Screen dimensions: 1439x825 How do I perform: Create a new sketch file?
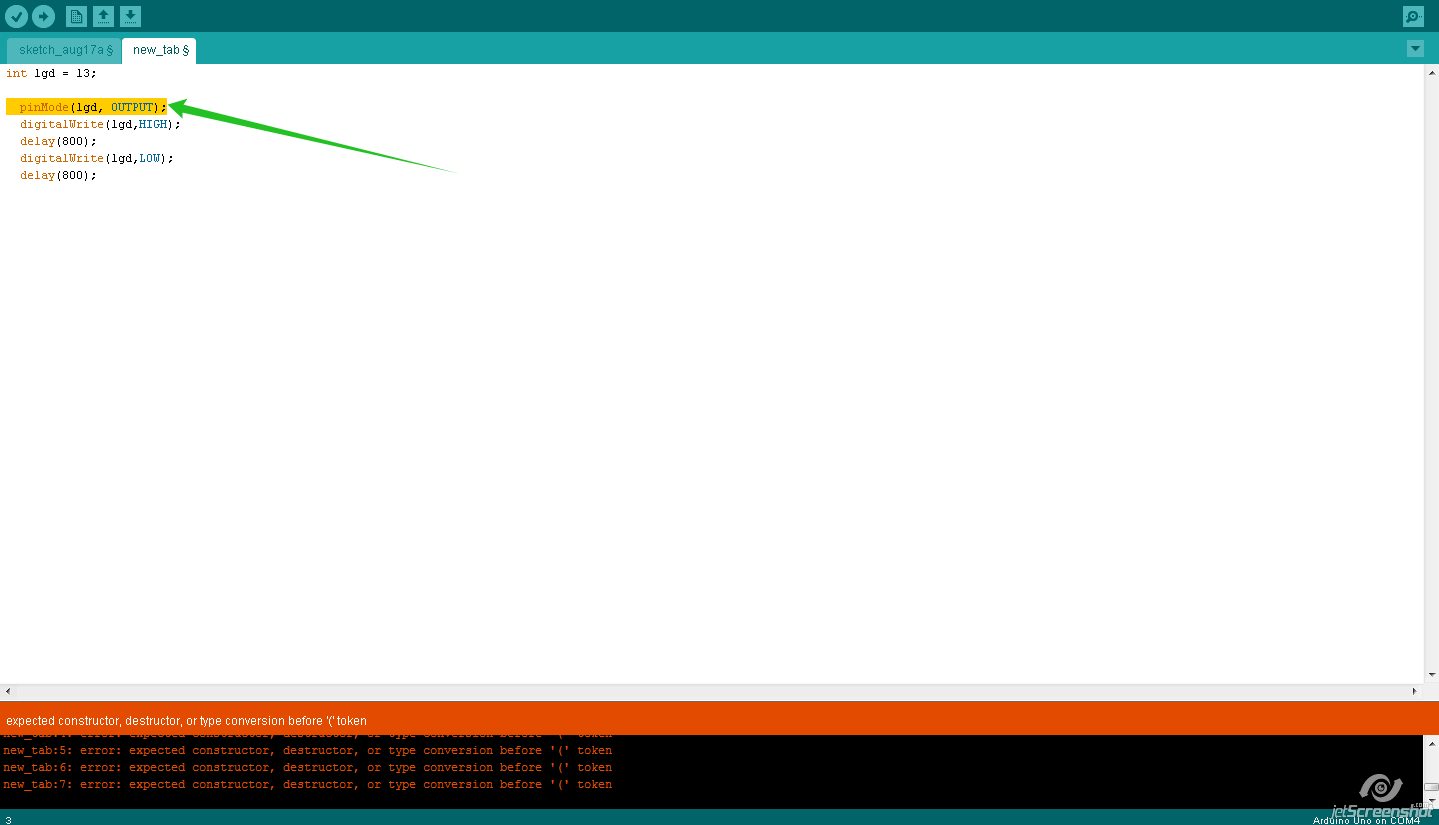pos(76,16)
